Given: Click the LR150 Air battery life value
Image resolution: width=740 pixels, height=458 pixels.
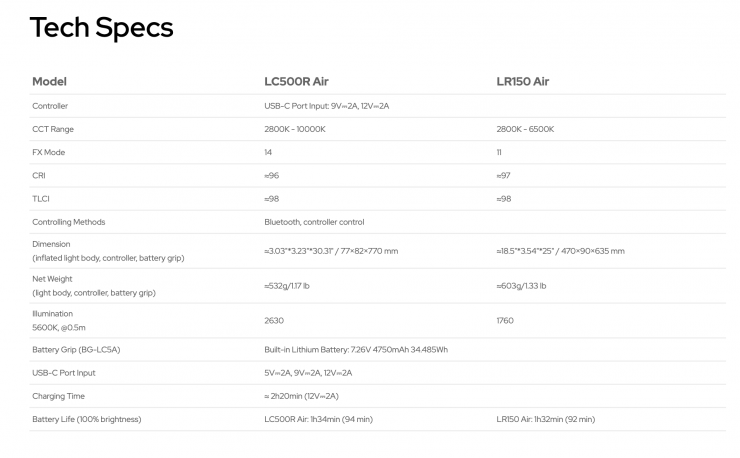Looking at the screenshot, I should point(546,419).
